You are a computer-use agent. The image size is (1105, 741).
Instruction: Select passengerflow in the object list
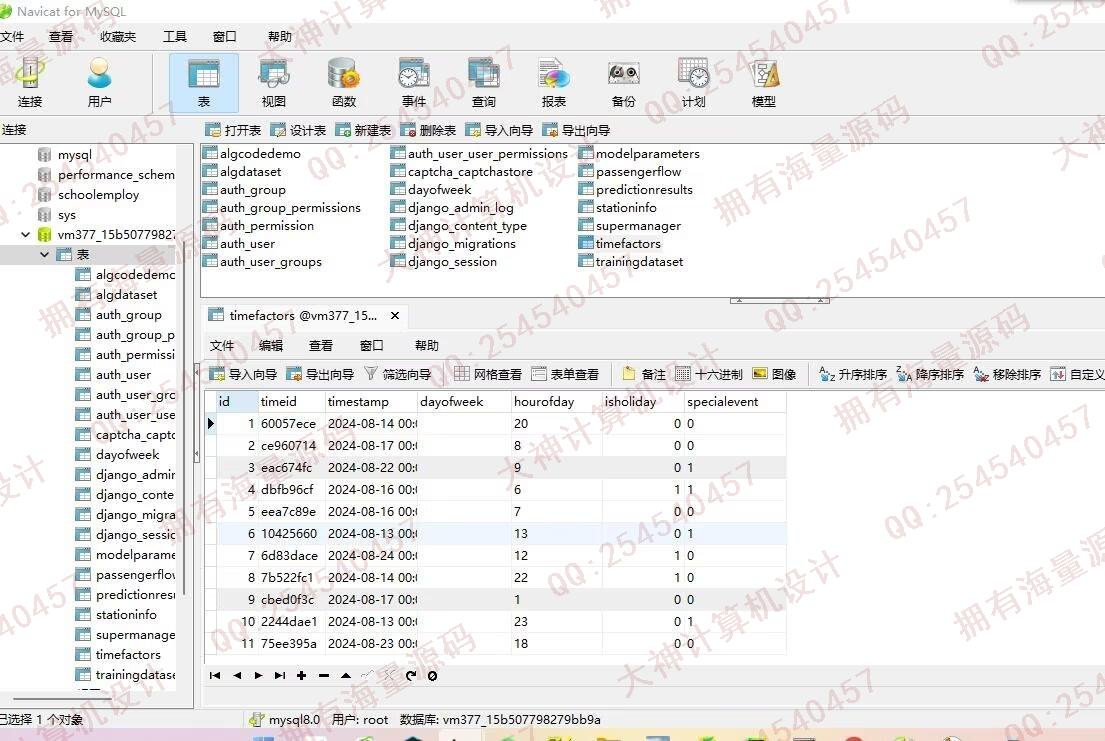coord(638,171)
